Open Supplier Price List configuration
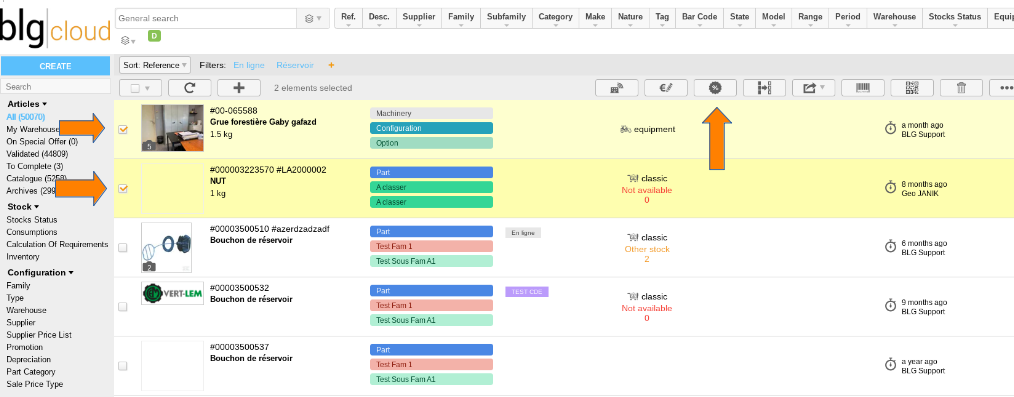The height and width of the screenshot is (397, 1014). click(39, 335)
